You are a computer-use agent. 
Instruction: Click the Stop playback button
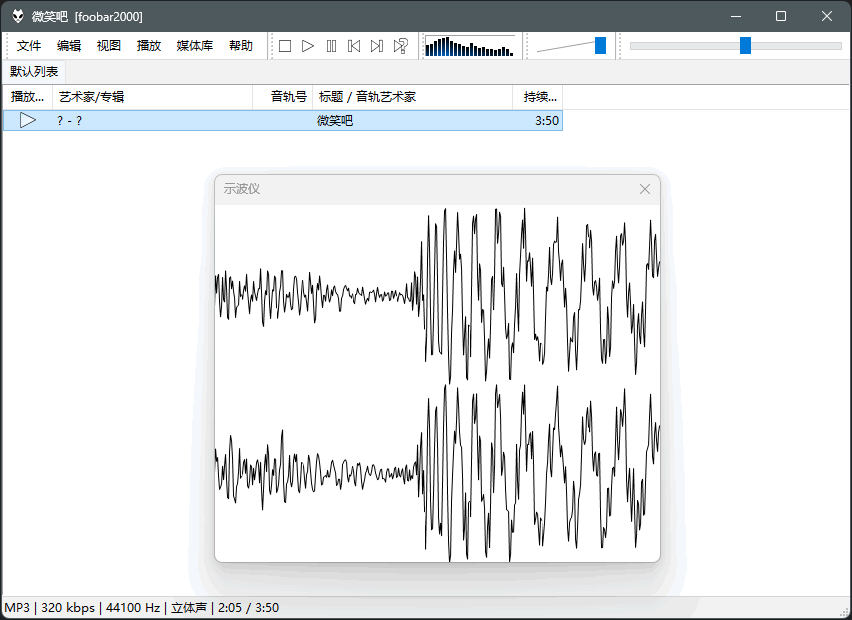(x=285, y=46)
